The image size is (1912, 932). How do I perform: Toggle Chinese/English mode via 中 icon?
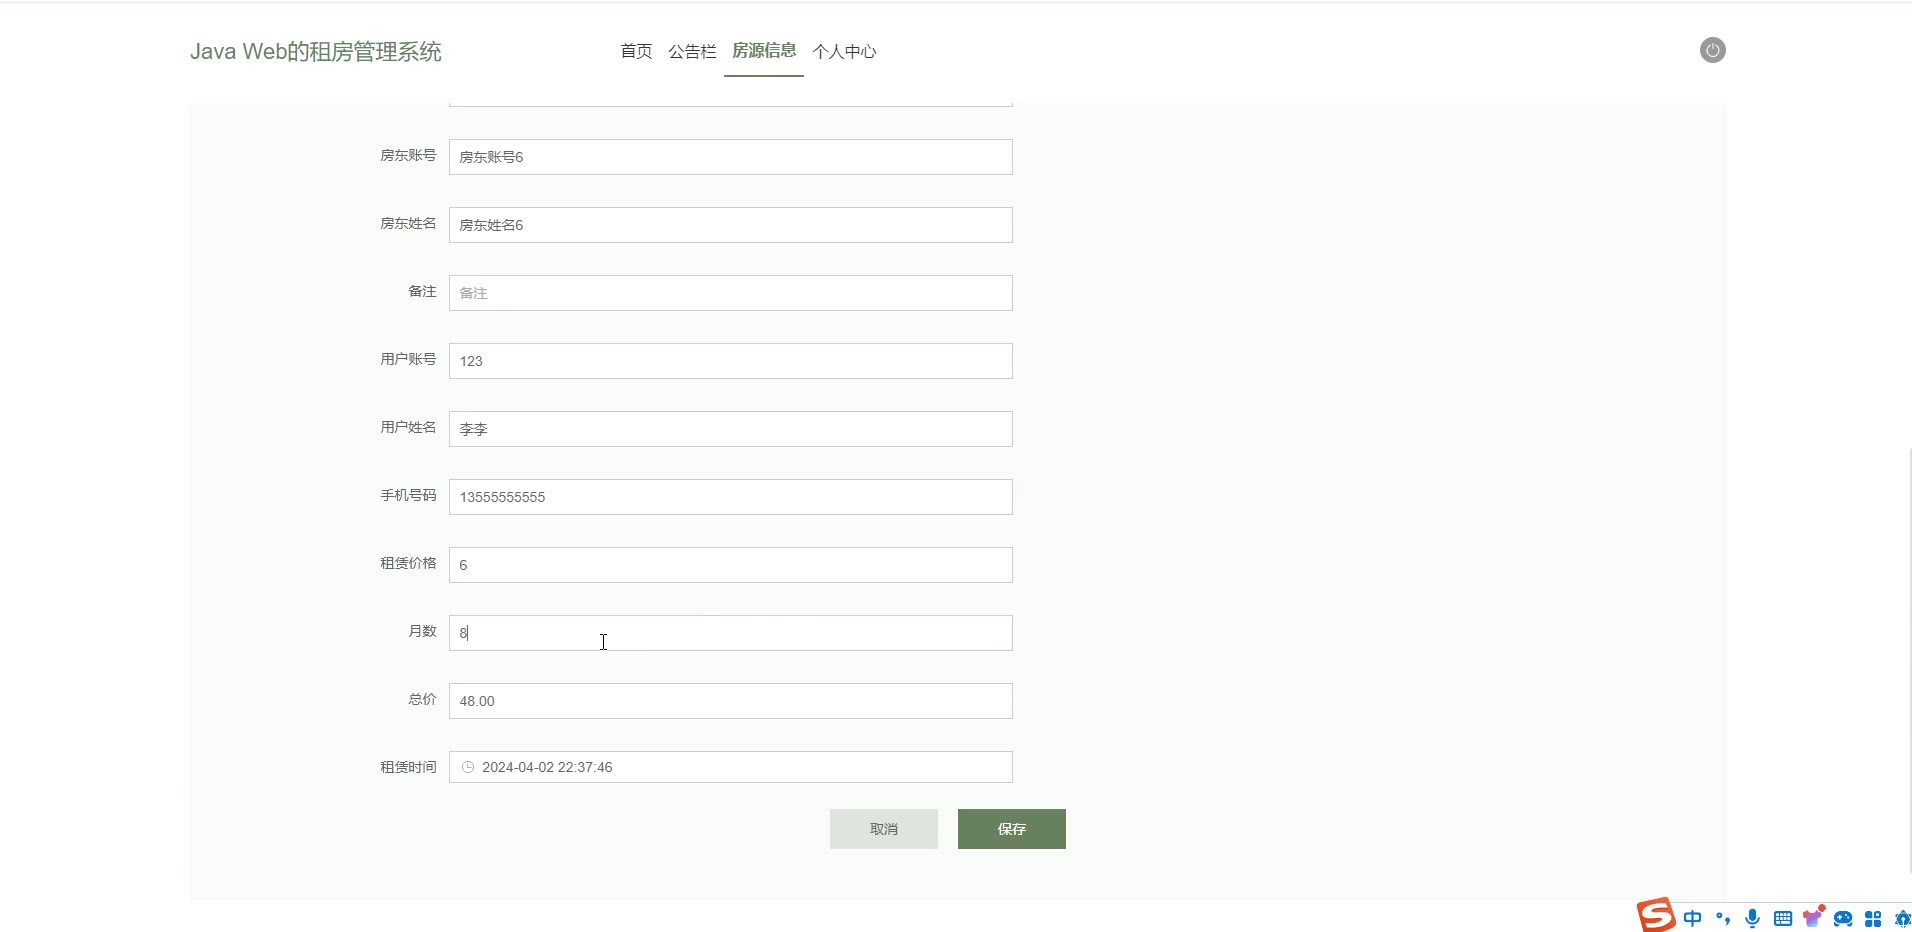coord(1692,918)
